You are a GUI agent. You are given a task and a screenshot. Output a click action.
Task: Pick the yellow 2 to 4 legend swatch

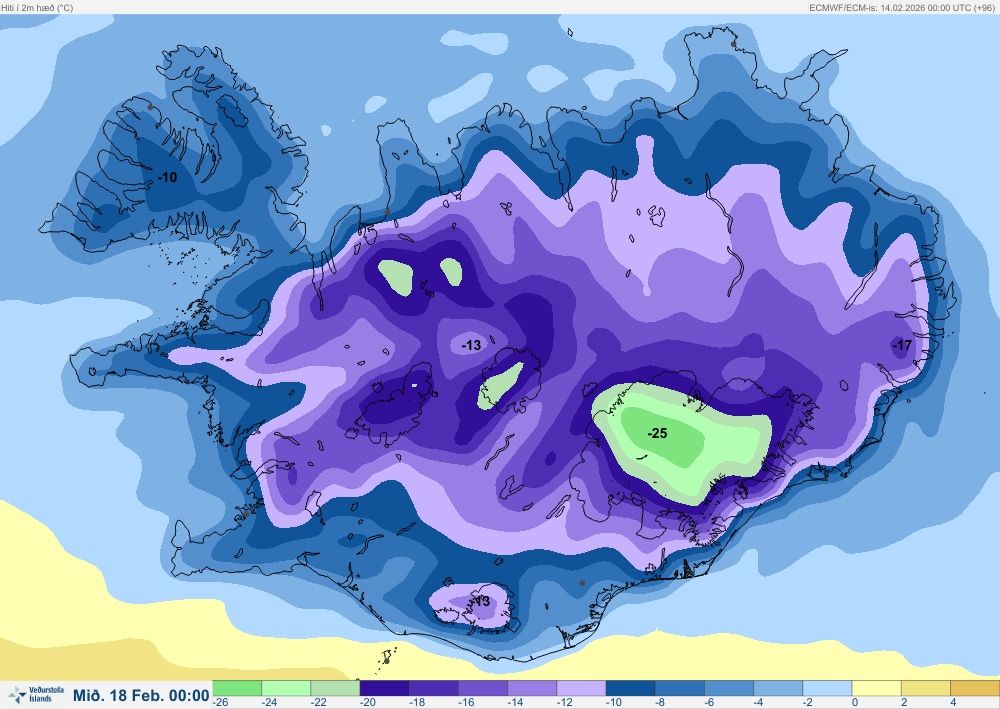point(925,688)
